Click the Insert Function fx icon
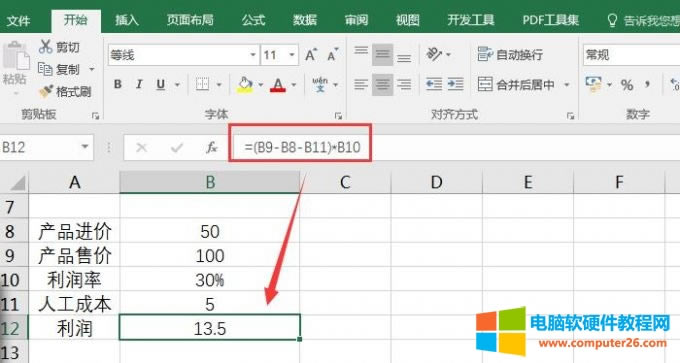Viewport: 680px width, 363px height. click(x=211, y=148)
